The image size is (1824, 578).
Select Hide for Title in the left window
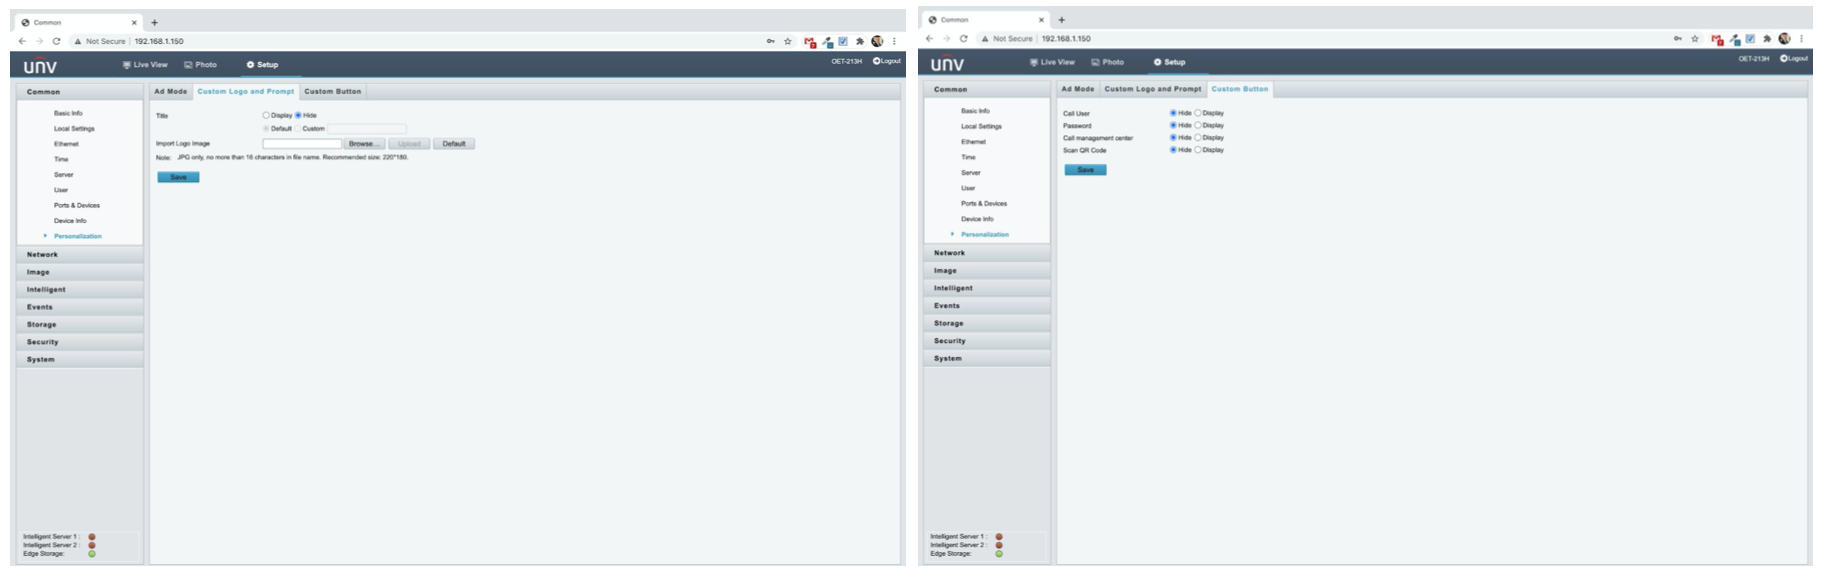(x=298, y=115)
